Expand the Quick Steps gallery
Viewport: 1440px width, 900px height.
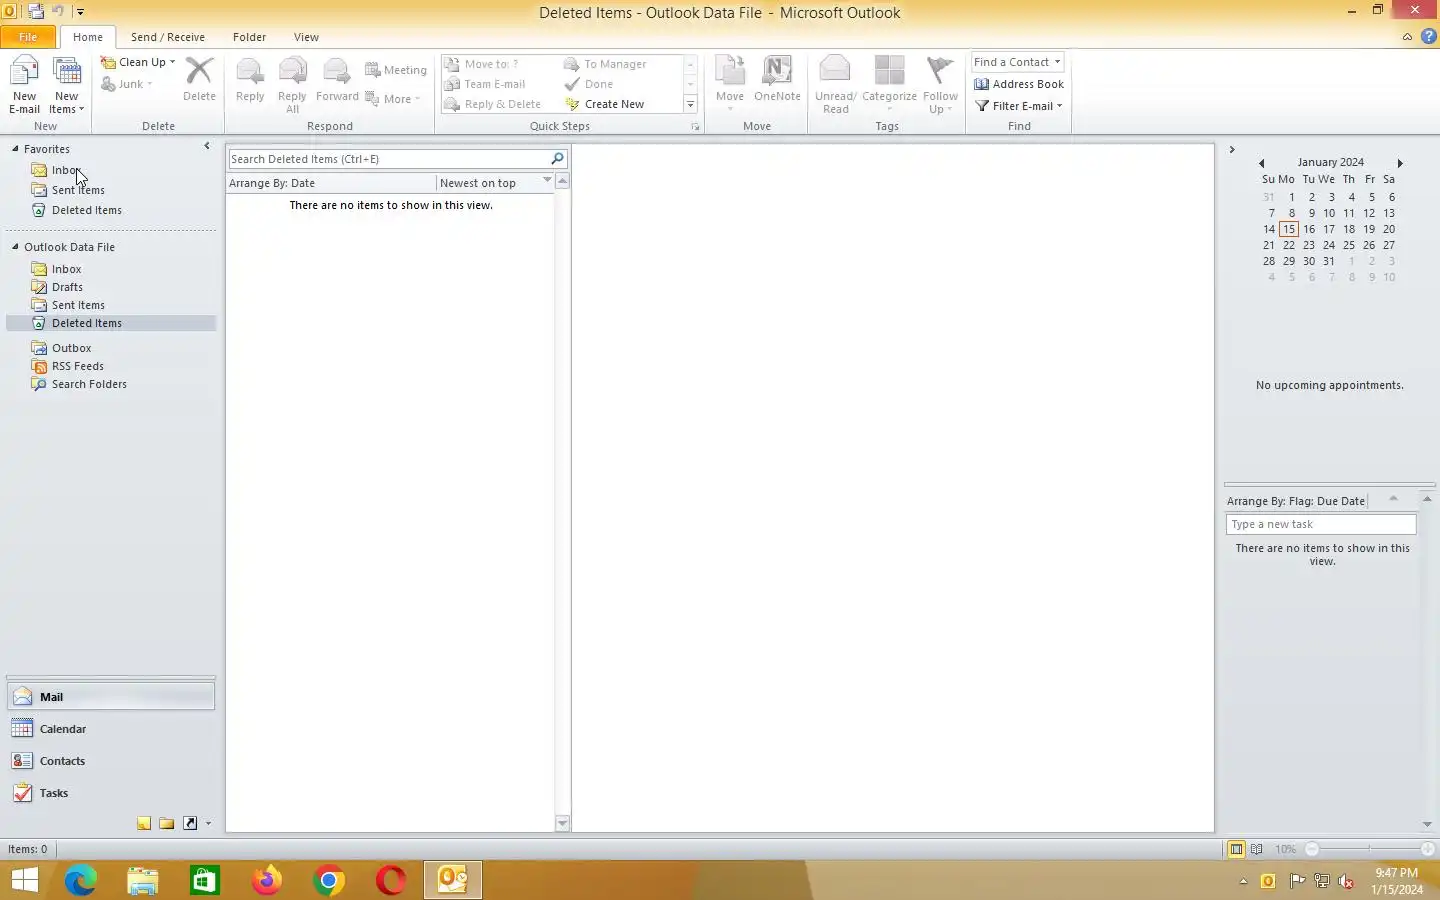690,105
